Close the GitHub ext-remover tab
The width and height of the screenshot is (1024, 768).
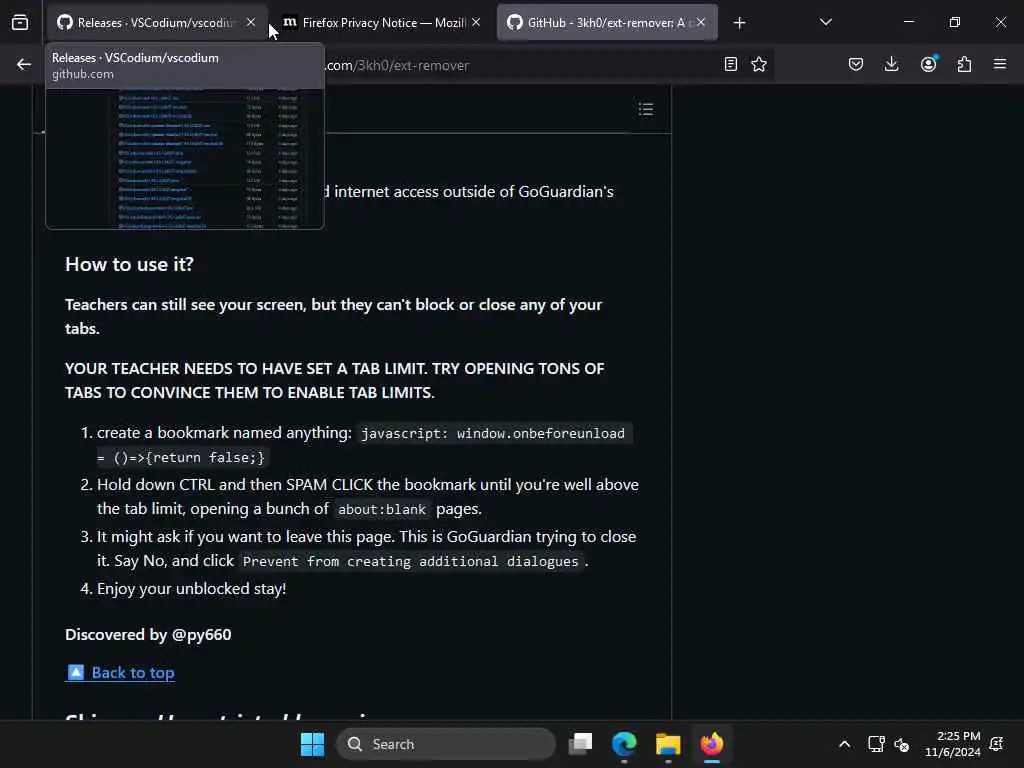[701, 22]
